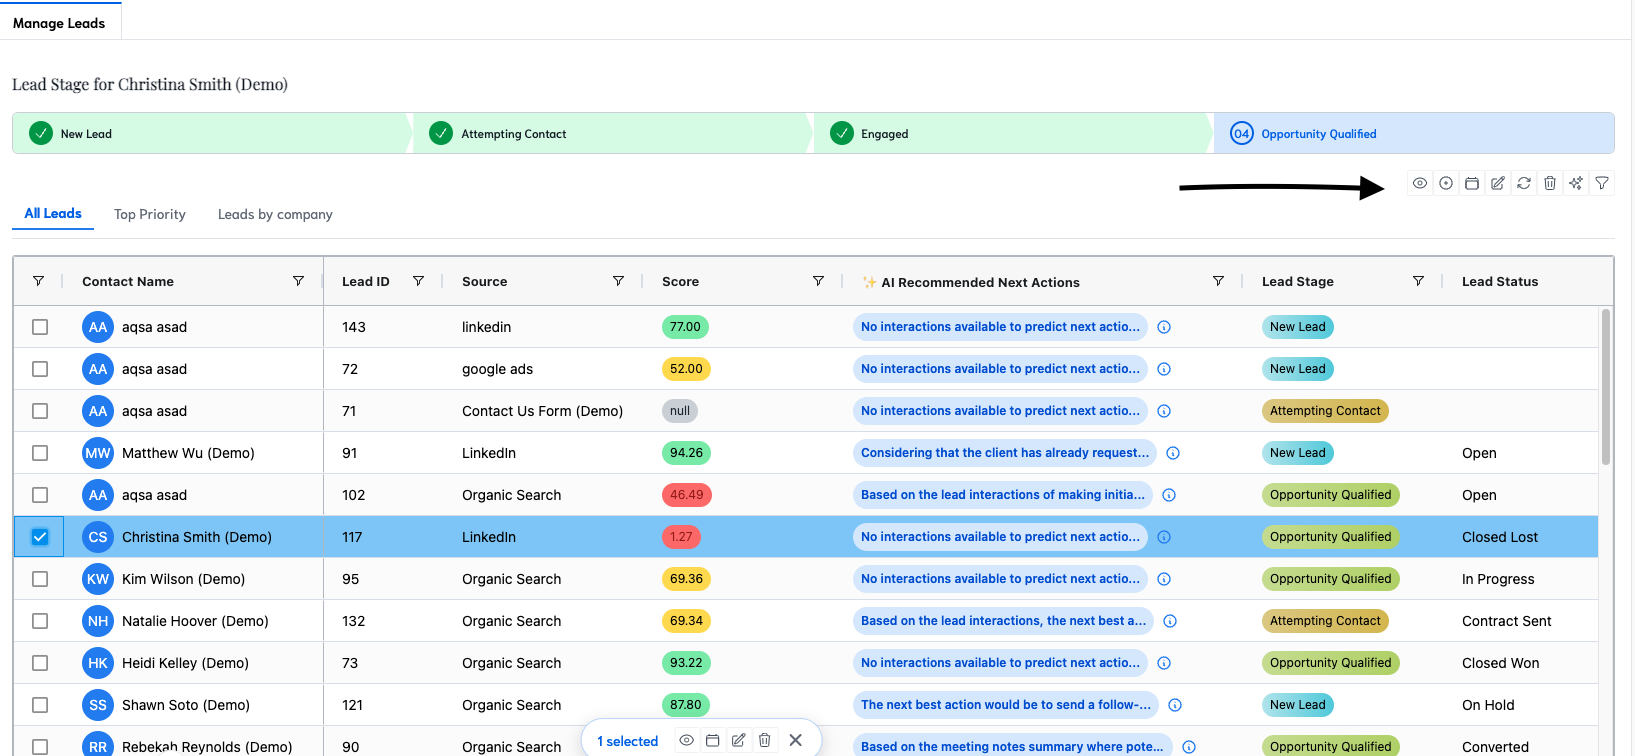Open the Lead Stage column filter

coord(1418,281)
